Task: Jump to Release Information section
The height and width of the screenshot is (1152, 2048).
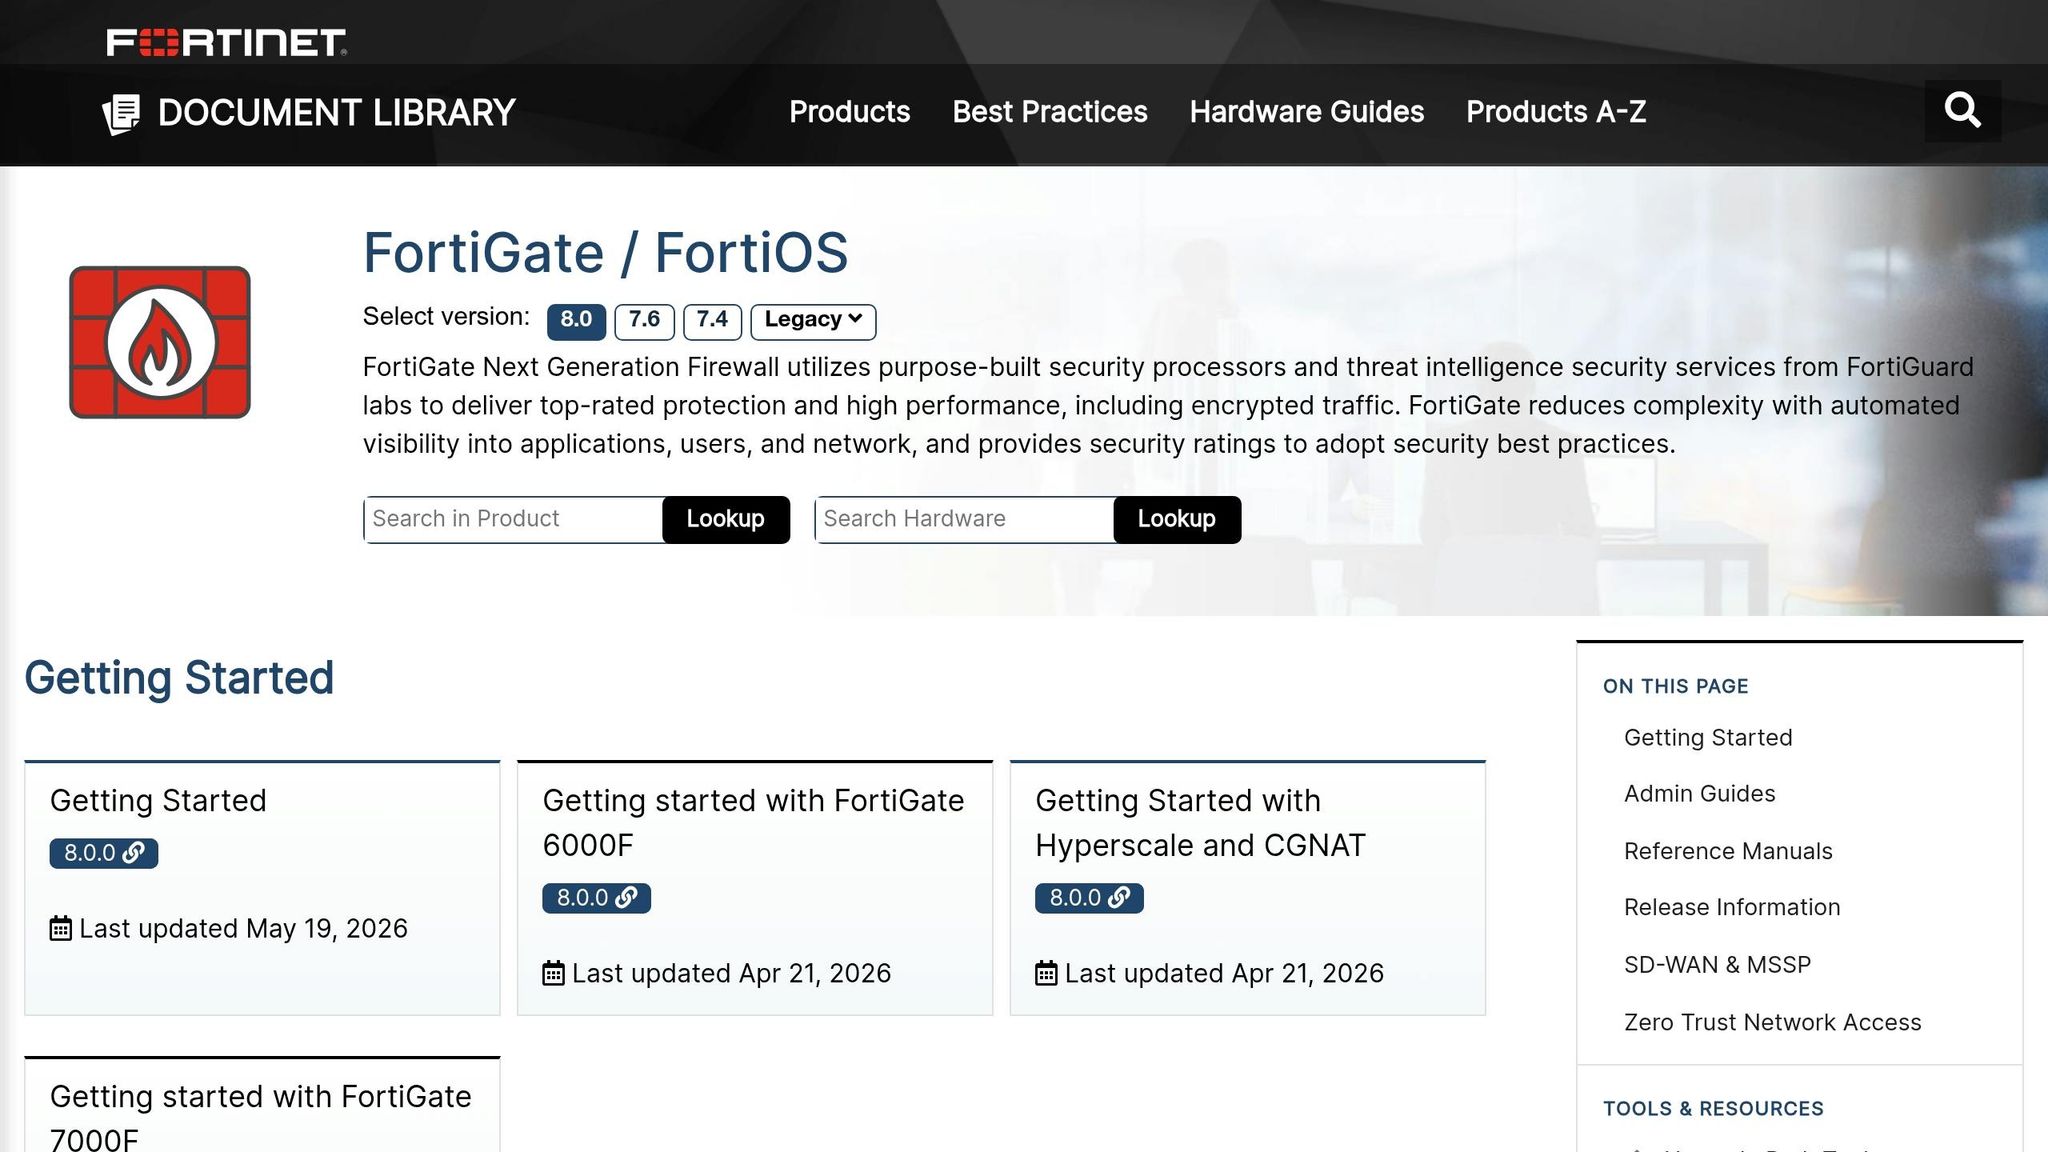Action: pos(1732,907)
